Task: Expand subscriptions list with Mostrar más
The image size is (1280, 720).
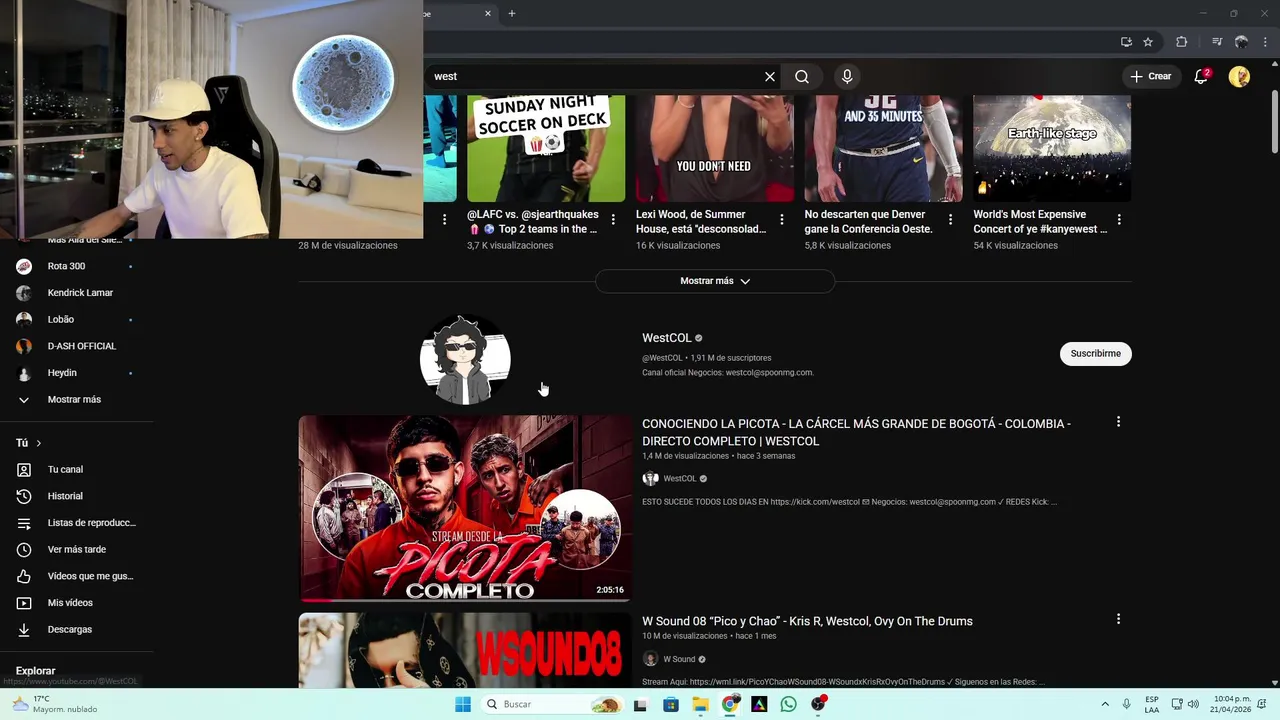Action: (75, 399)
